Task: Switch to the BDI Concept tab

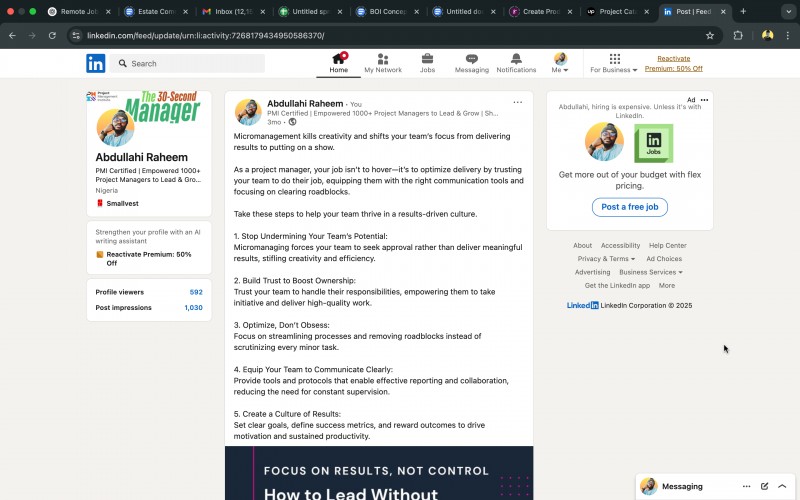Action: [x=387, y=11]
